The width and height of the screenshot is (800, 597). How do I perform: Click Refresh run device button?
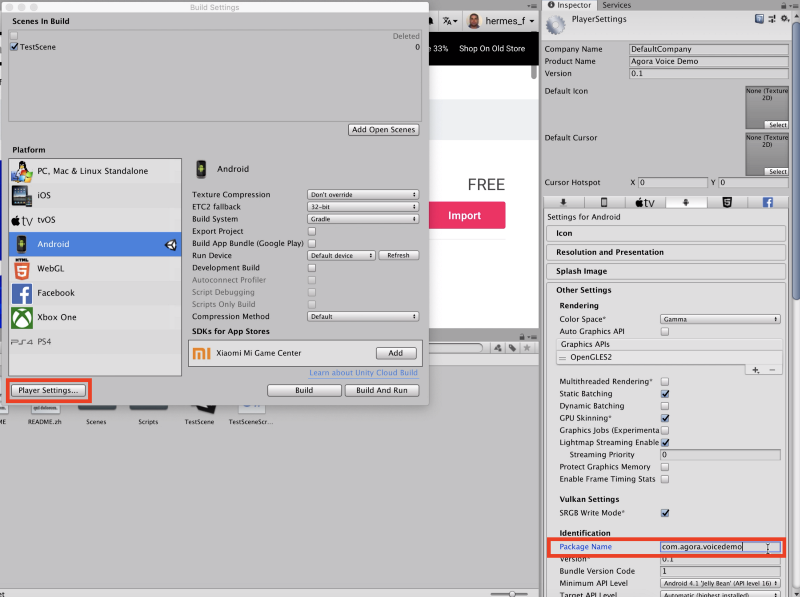tap(398, 256)
